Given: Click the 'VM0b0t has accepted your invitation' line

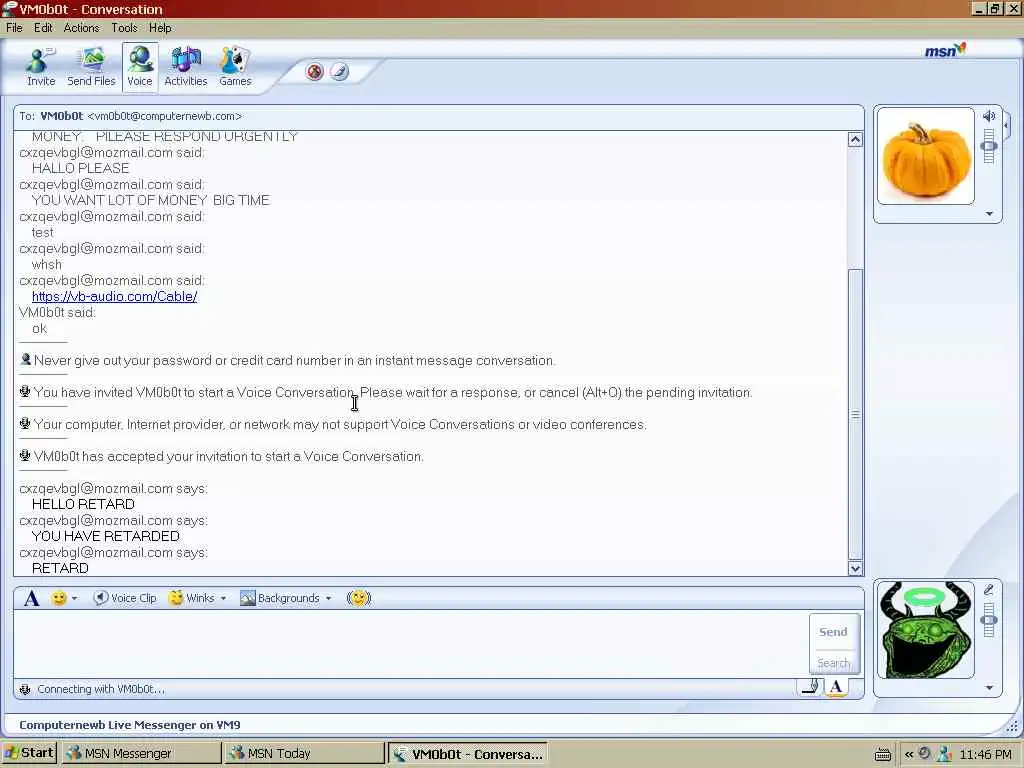Looking at the screenshot, I should (x=229, y=456).
